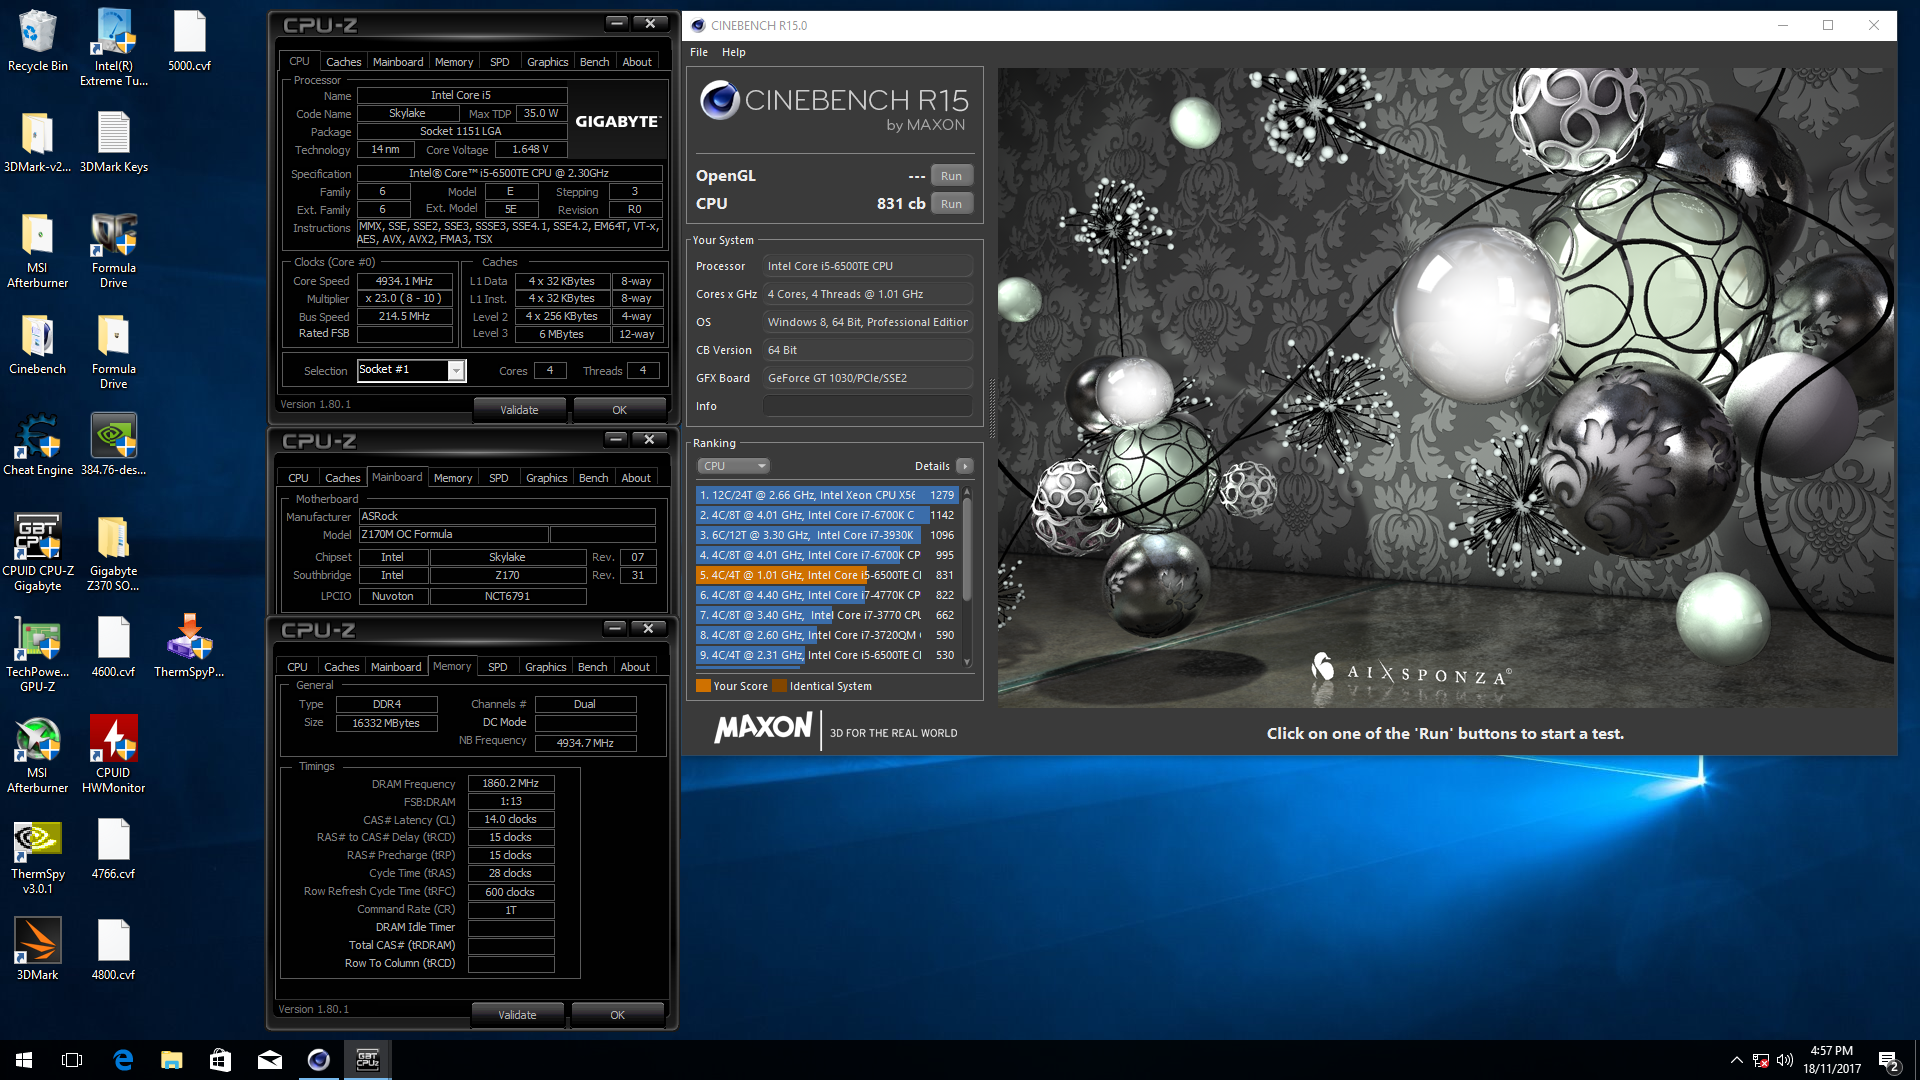This screenshot has height=1080, width=1920.
Task: Open the Help menu in Cinebench
Action: (x=734, y=52)
